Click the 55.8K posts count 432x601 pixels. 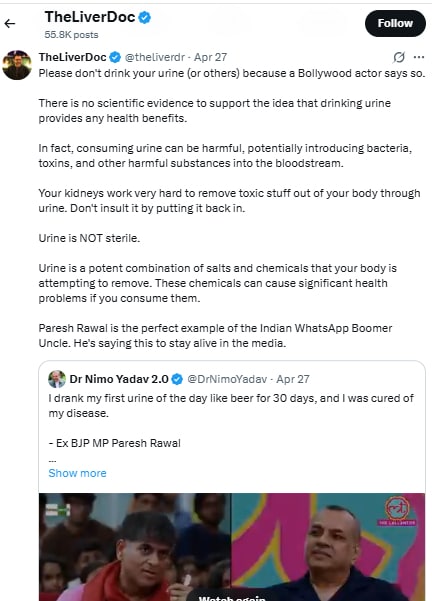click(x=71, y=35)
